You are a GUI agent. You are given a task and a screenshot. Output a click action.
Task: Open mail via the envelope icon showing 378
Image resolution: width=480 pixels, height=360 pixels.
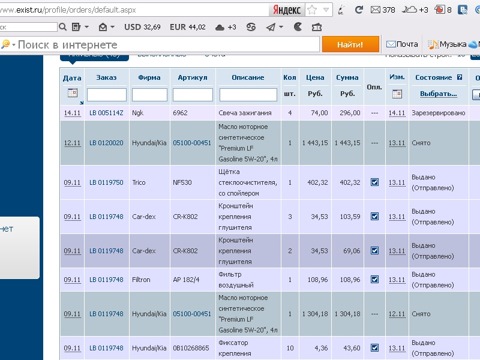(382, 10)
